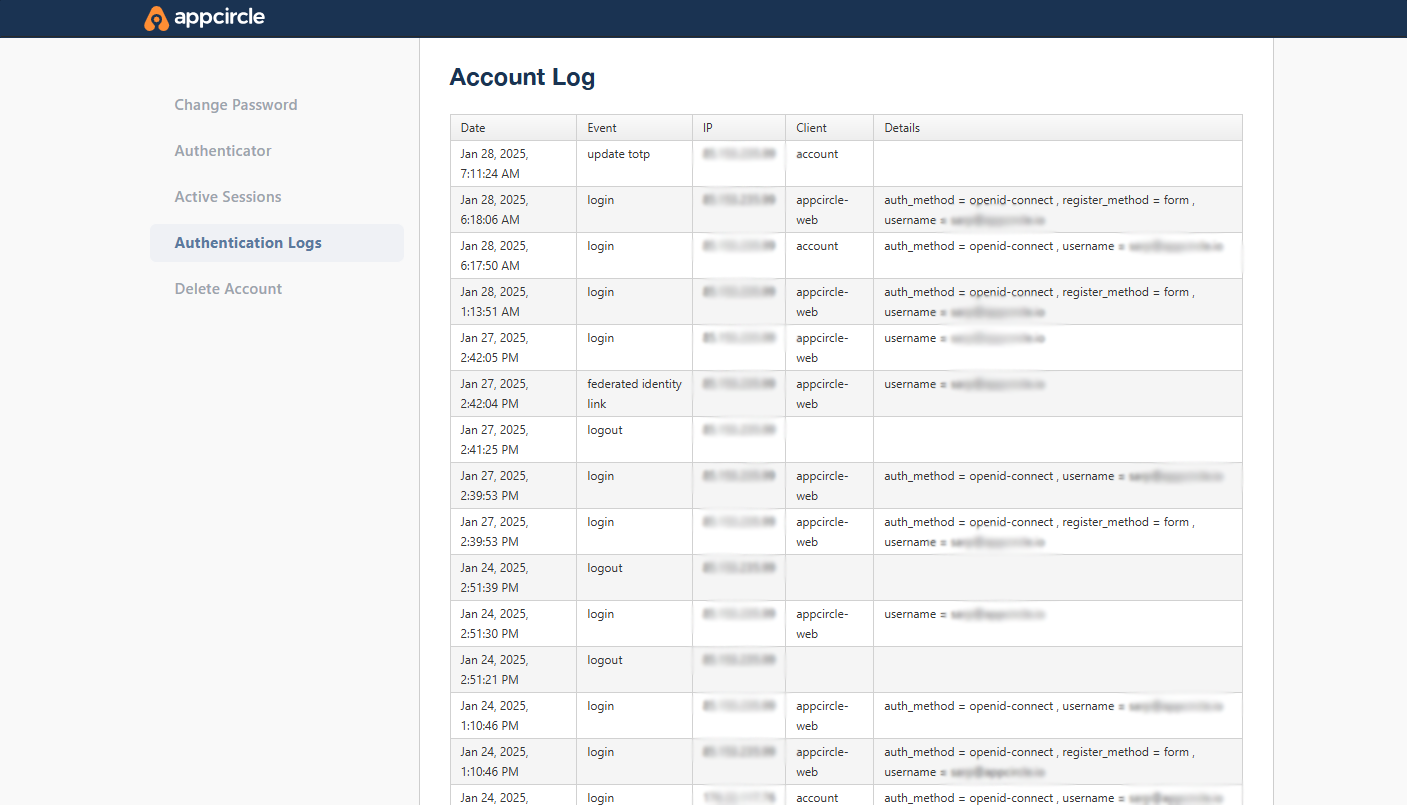Click 'appcircle-web' client in 2:51:30 PM row
1407x805 pixels.
pyautogui.click(x=822, y=624)
